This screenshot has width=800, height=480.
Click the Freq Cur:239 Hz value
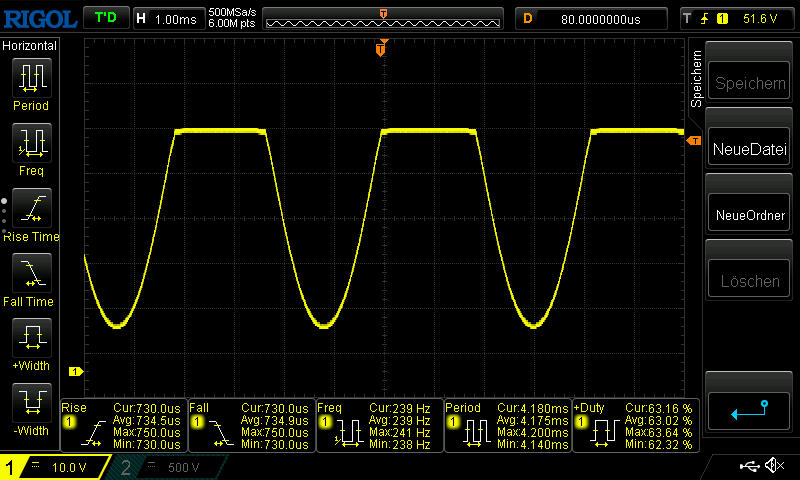point(400,409)
